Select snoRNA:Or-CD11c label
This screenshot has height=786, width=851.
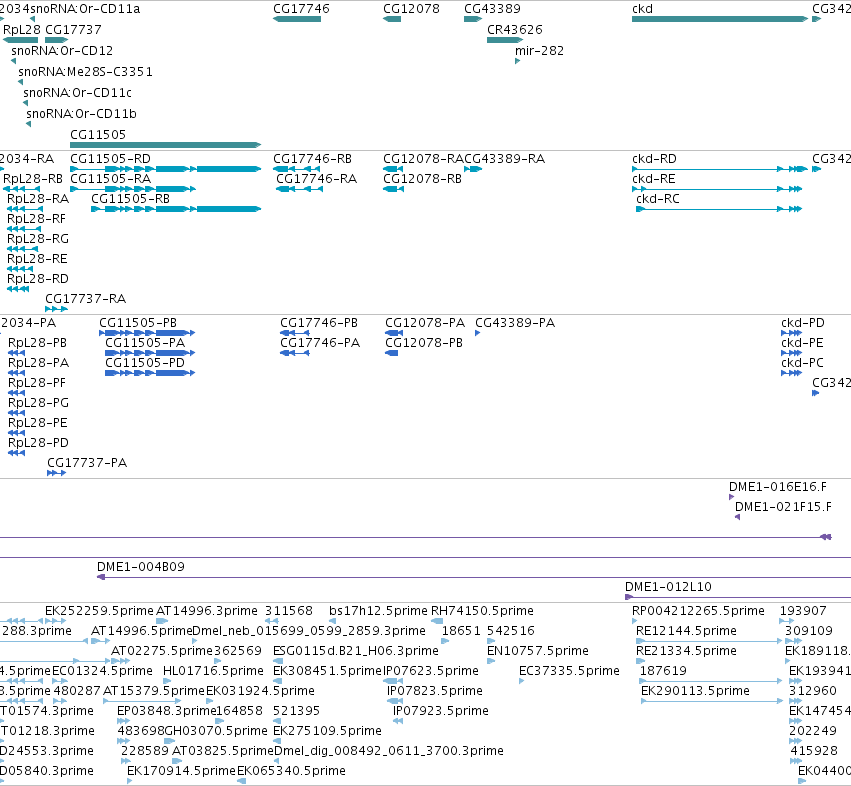click(78, 93)
